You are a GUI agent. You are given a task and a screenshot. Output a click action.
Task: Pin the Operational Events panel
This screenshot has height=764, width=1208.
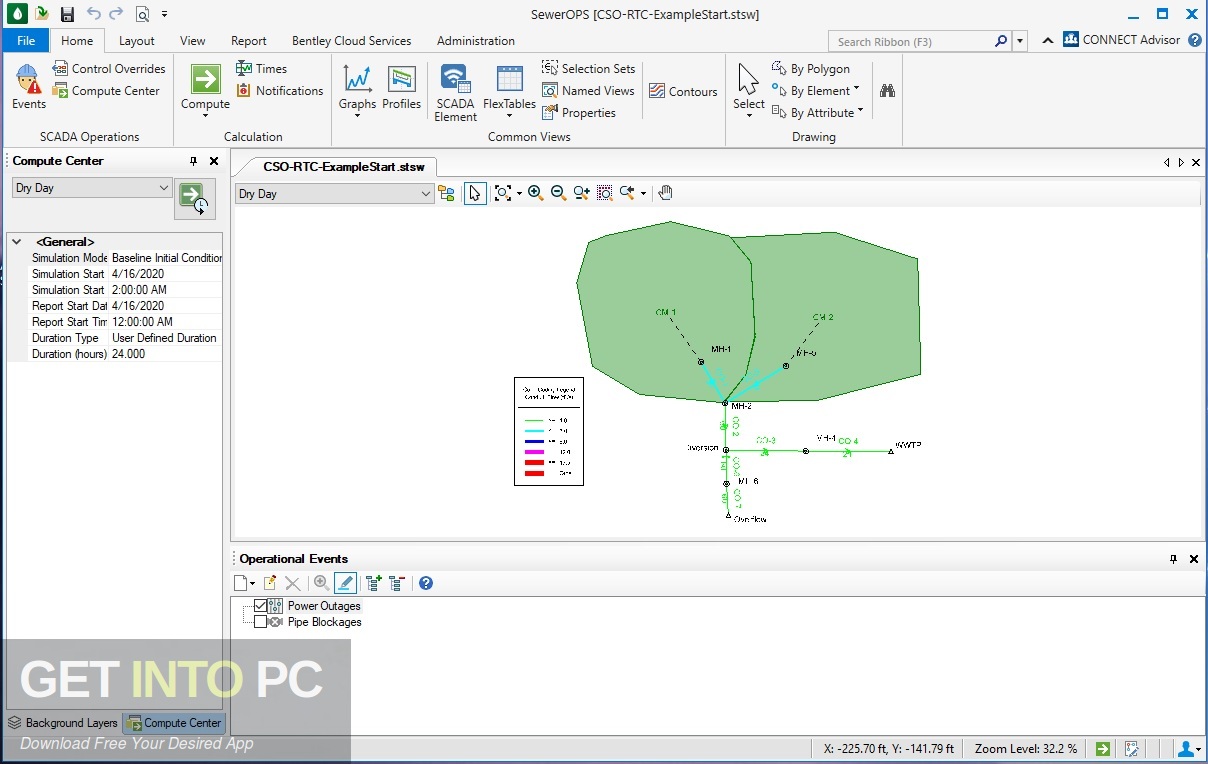click(1174, 559)
